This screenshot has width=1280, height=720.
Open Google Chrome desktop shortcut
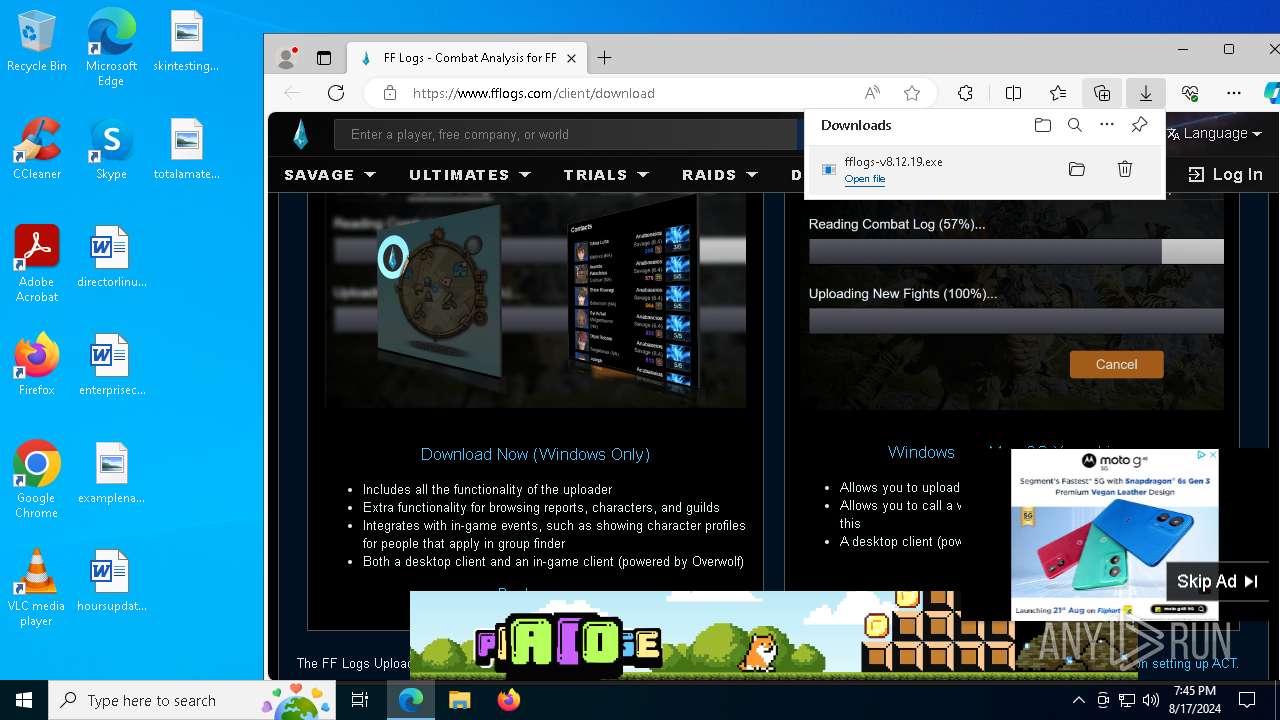[37, 480]
